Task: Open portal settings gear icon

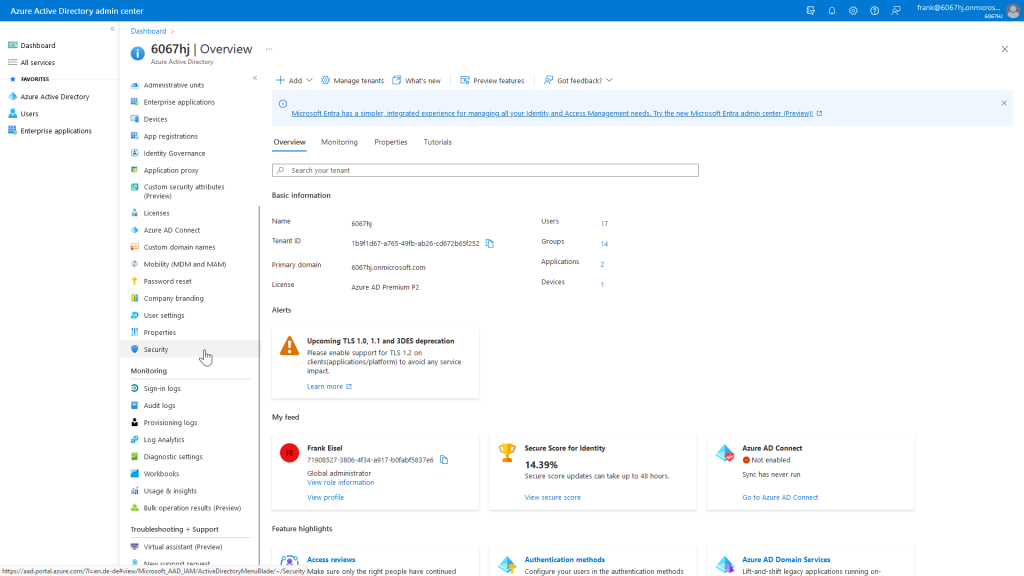Action: click(853, 10)
